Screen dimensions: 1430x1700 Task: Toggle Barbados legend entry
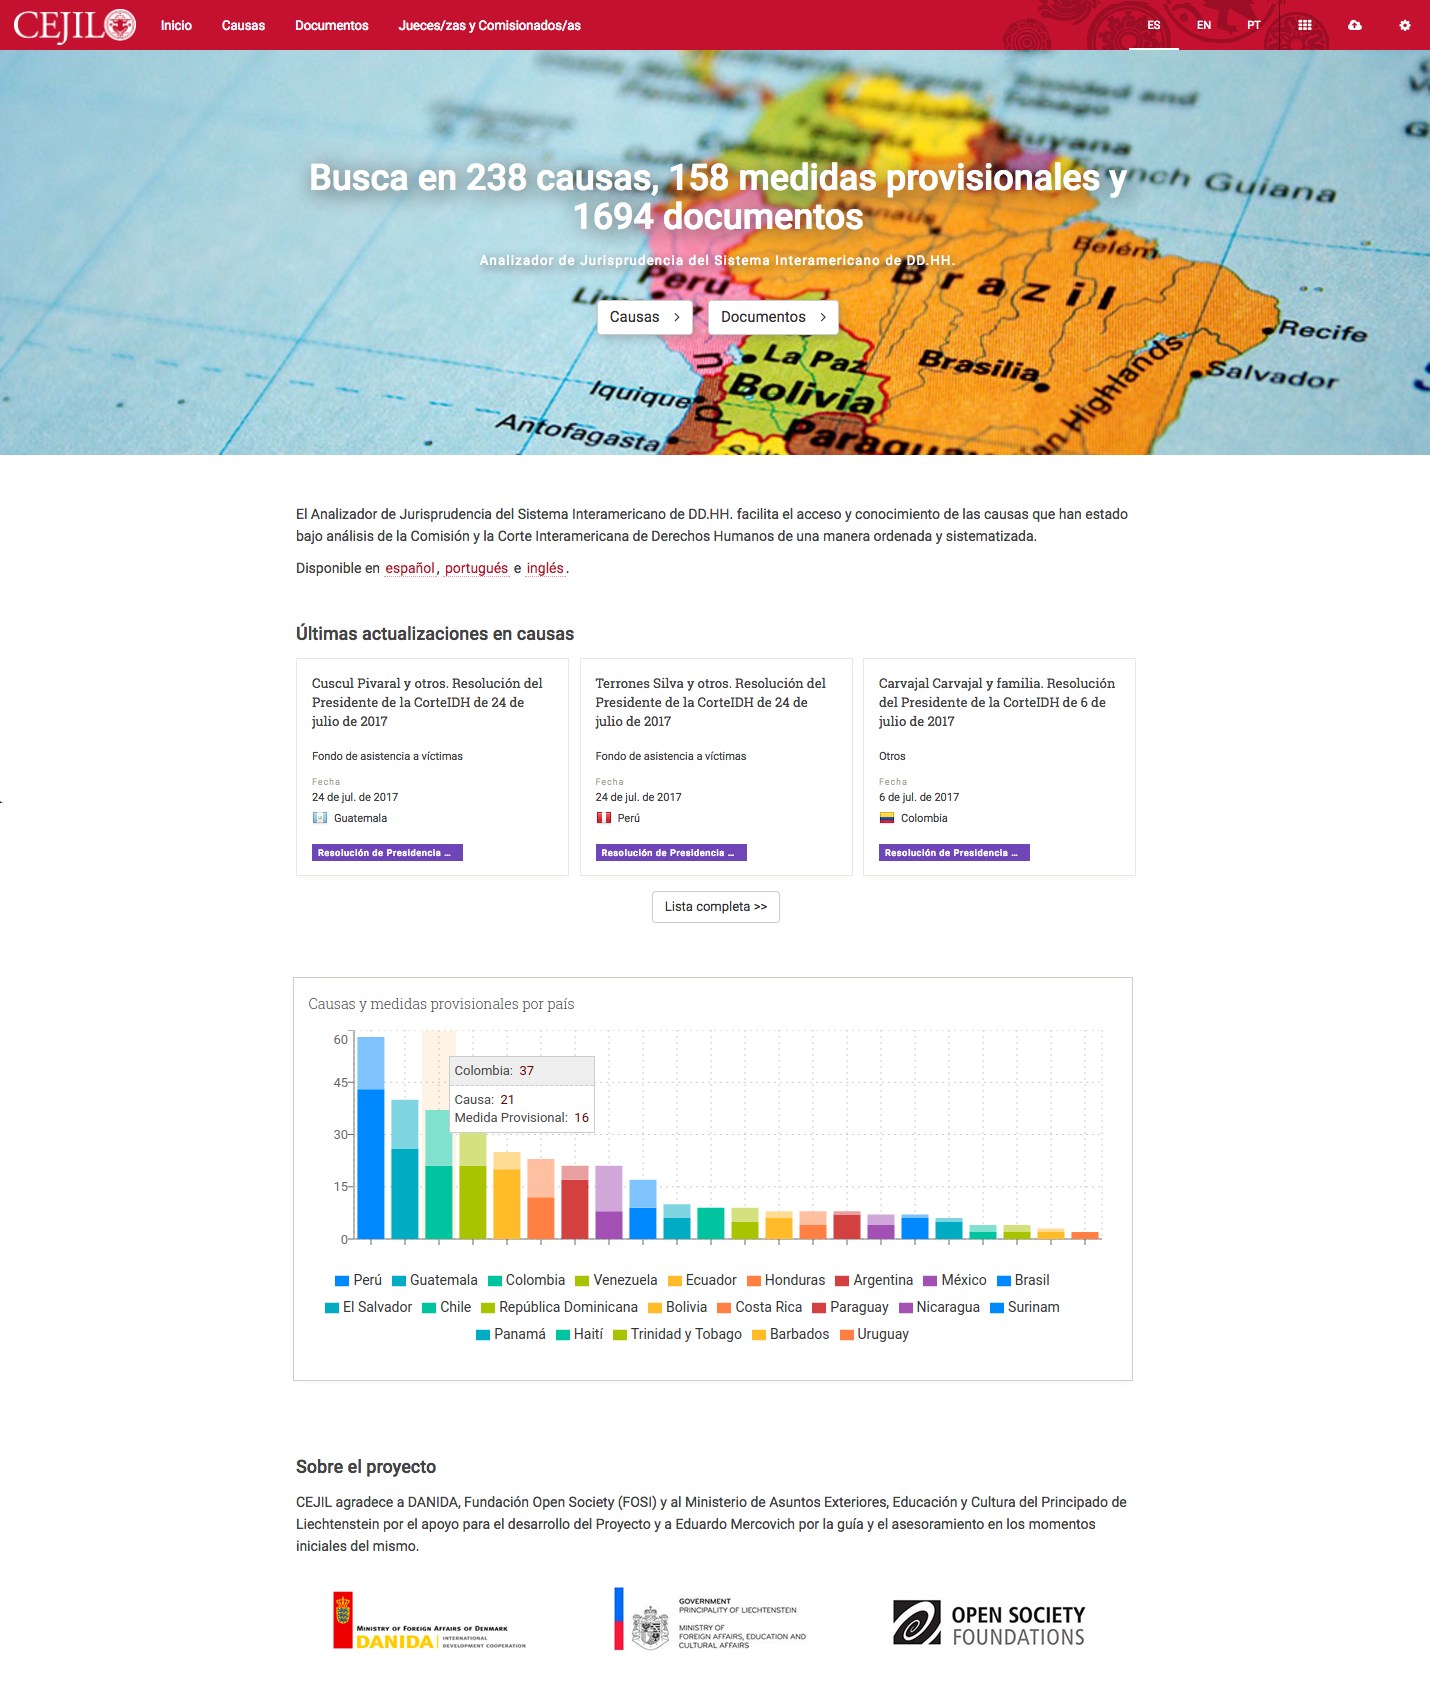[790, 1334]
